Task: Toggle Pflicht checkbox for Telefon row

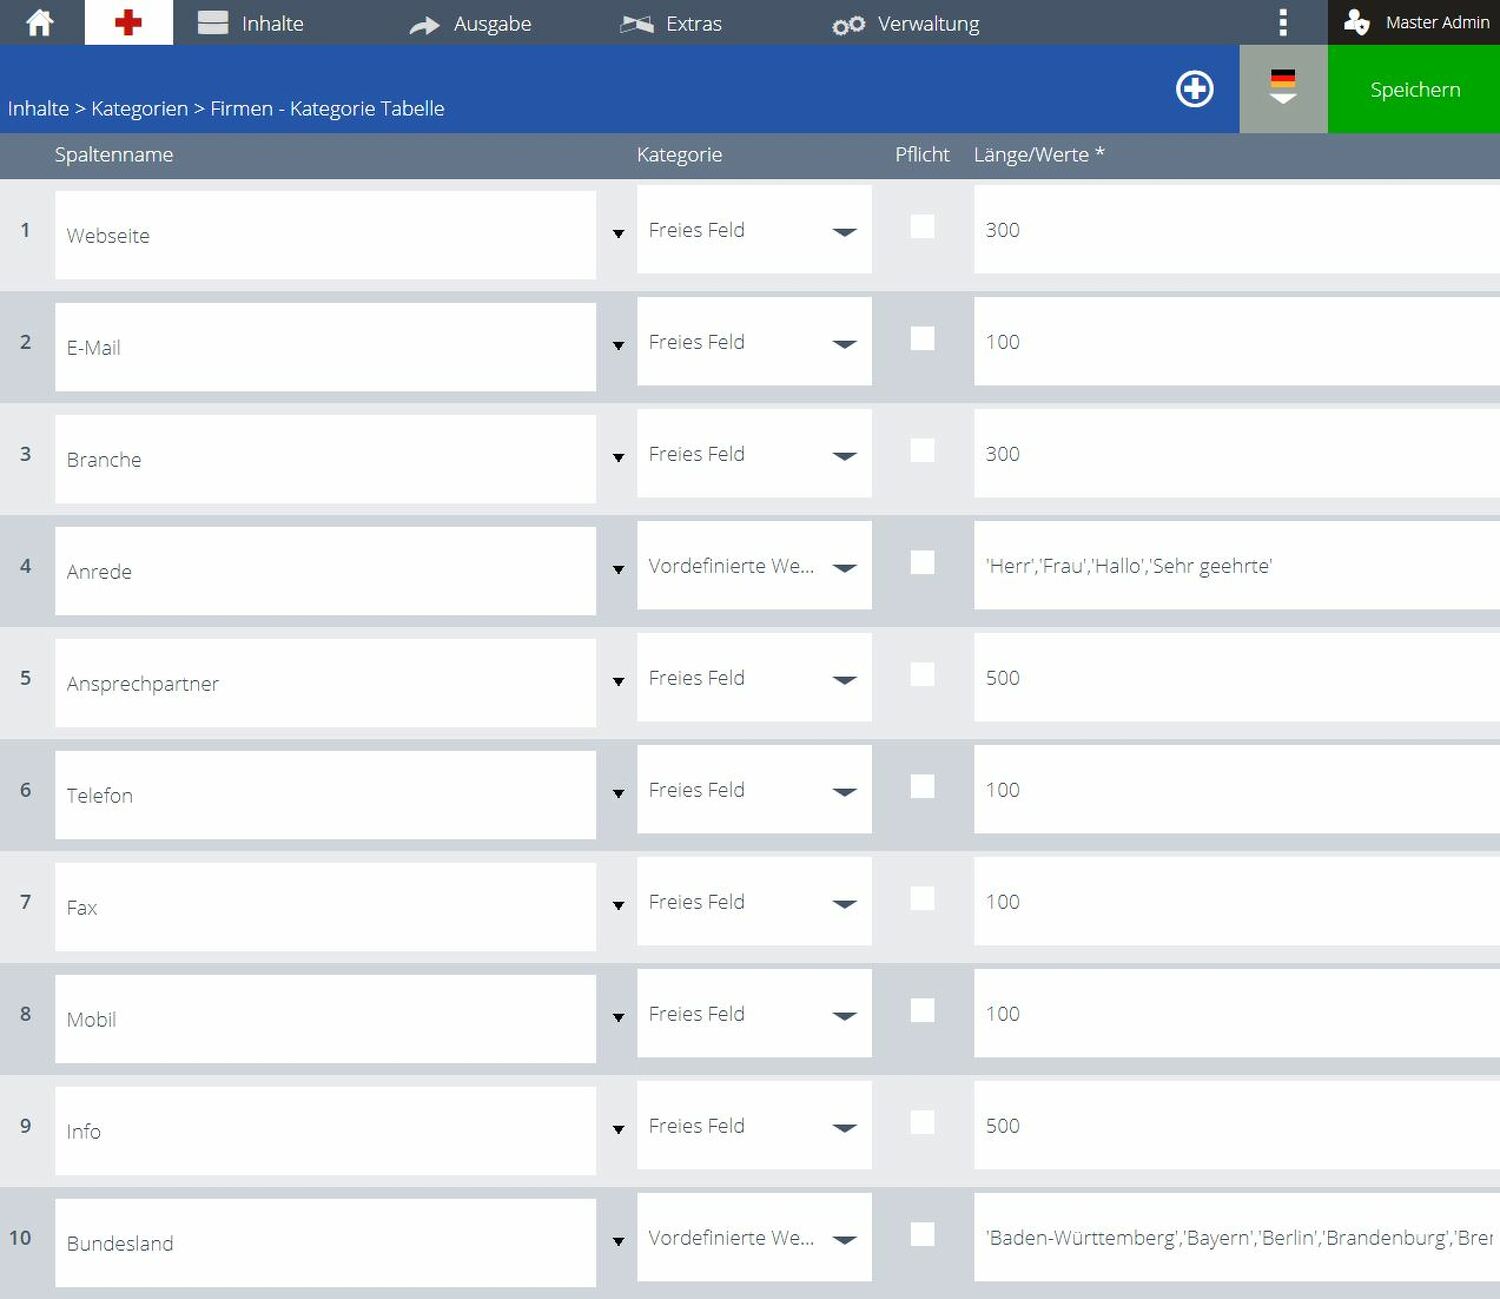Action: [x=923, y=787]
